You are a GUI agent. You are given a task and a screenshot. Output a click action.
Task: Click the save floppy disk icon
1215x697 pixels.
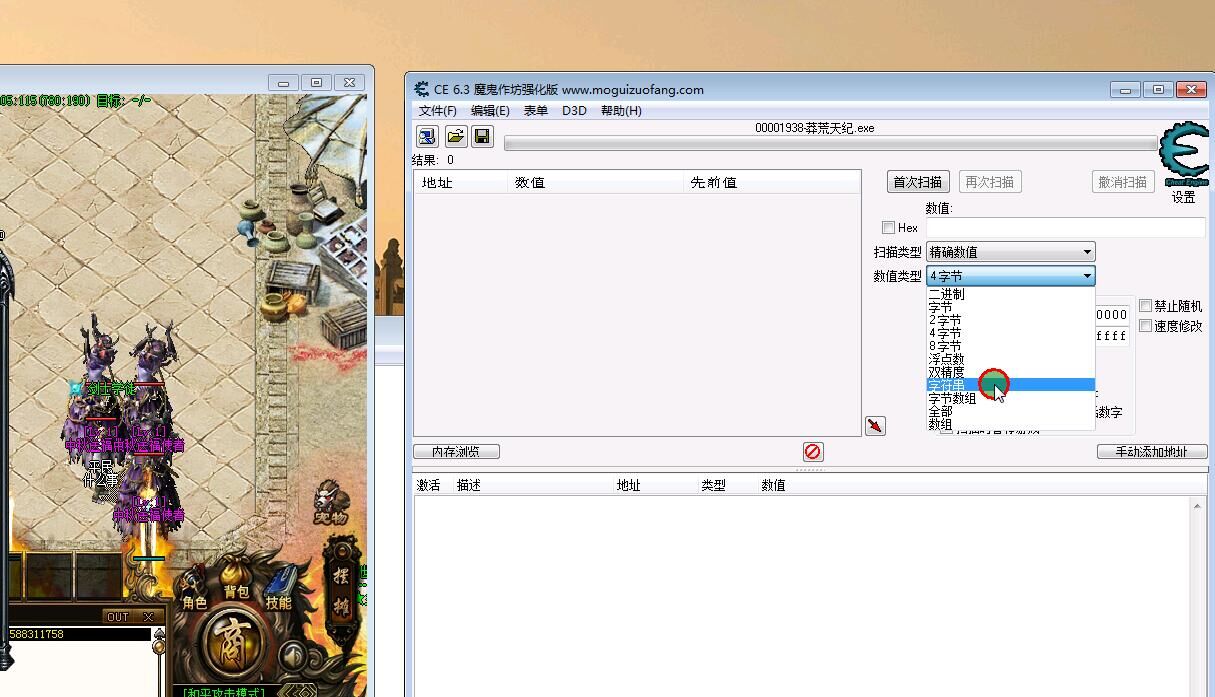tap(482, 136)
